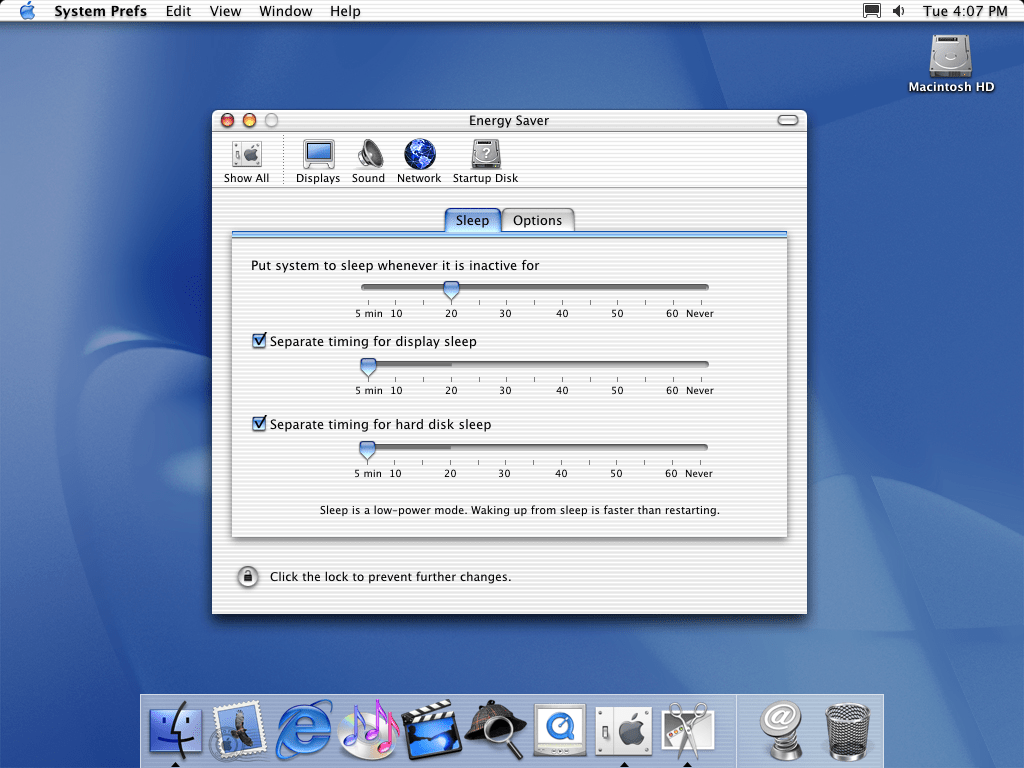
Task: Switch to the Options tab
Action: click(x=537, y=221)
